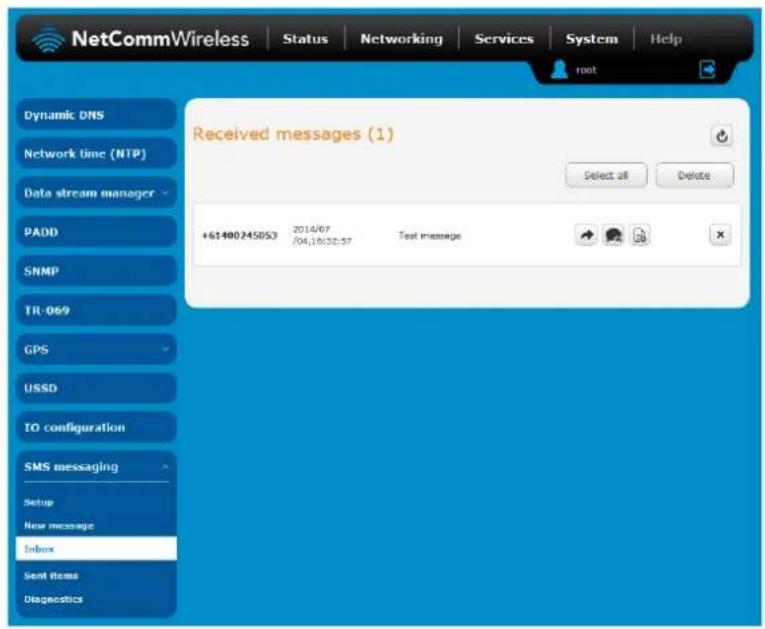Select the Inbox submenu item
The height and width of the screenshot is (629, 765).
pyautogui.click(x=96, y=548)
